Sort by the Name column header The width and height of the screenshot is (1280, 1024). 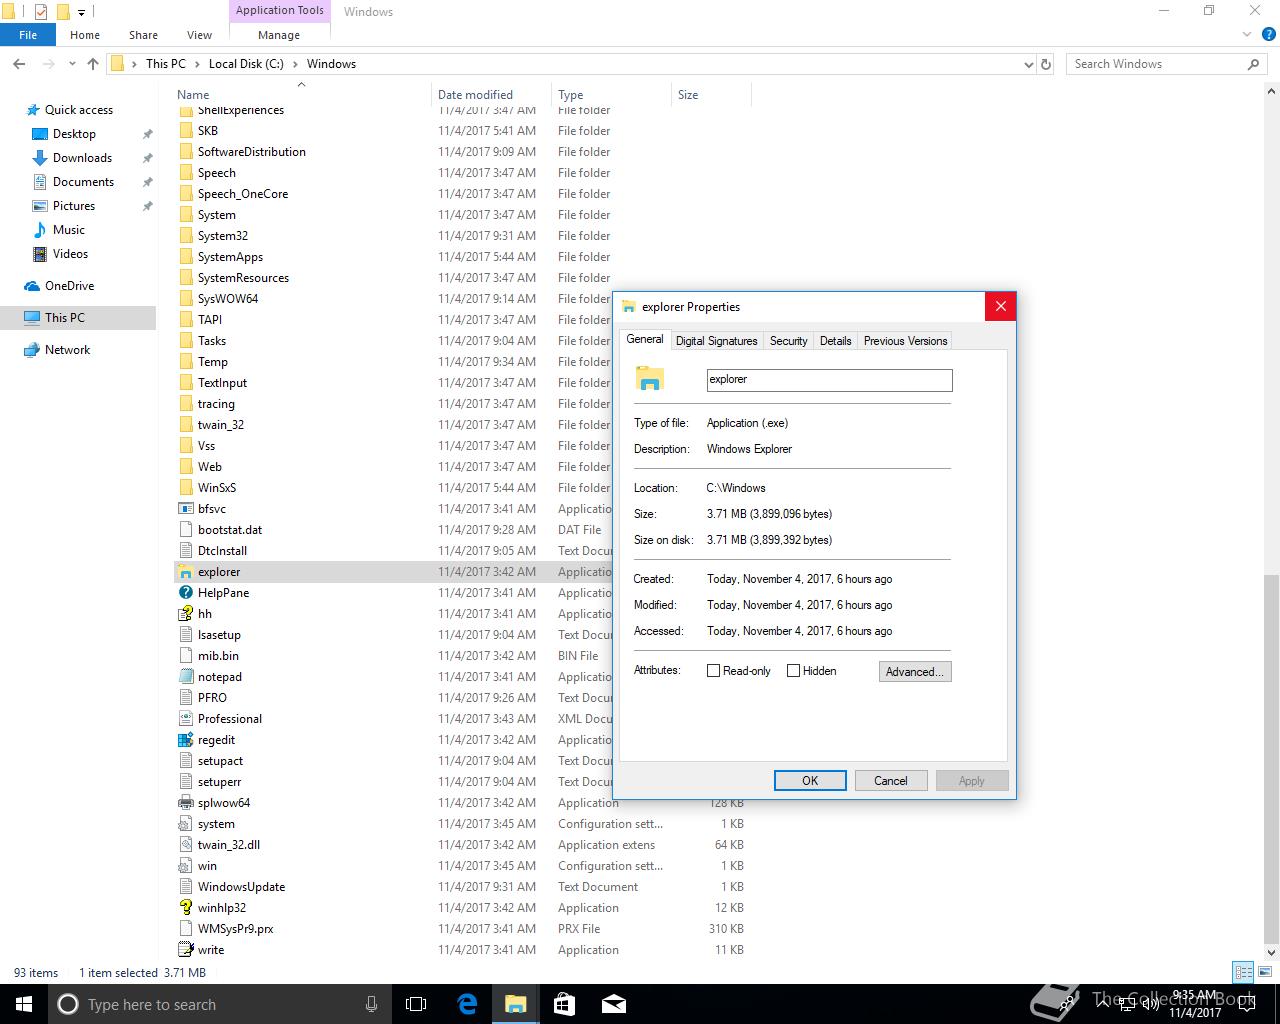tap(302, 95)
